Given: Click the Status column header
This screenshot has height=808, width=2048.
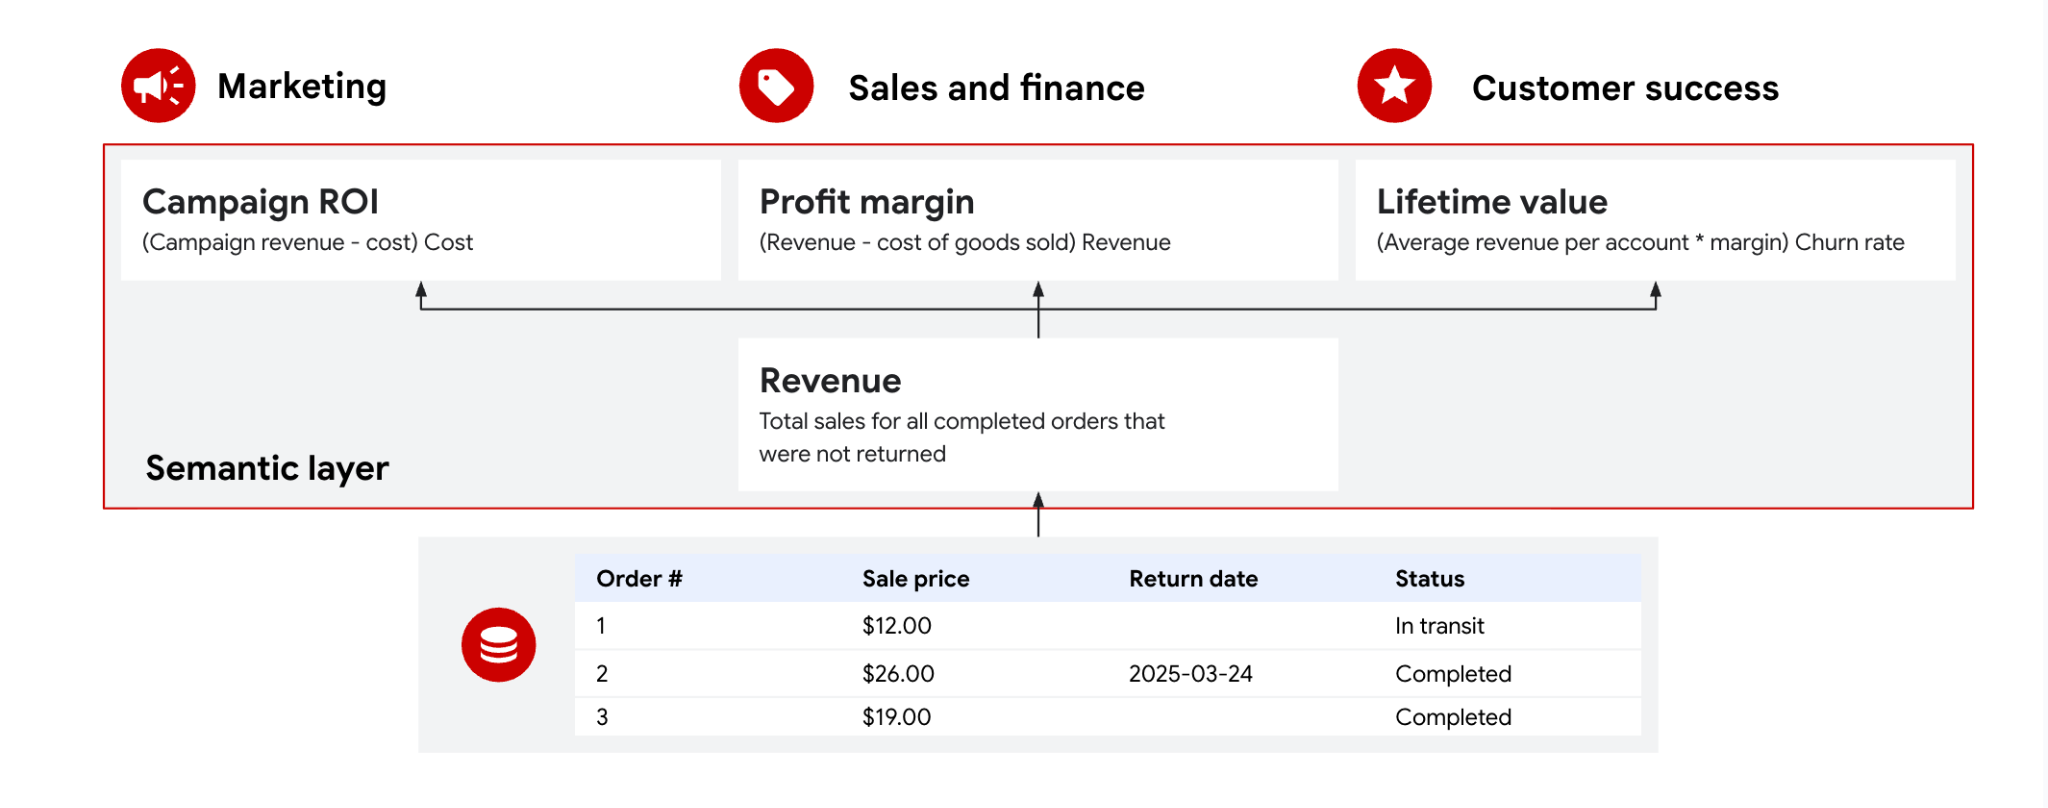Looking at the screenshot, I should coord(1429,579).
